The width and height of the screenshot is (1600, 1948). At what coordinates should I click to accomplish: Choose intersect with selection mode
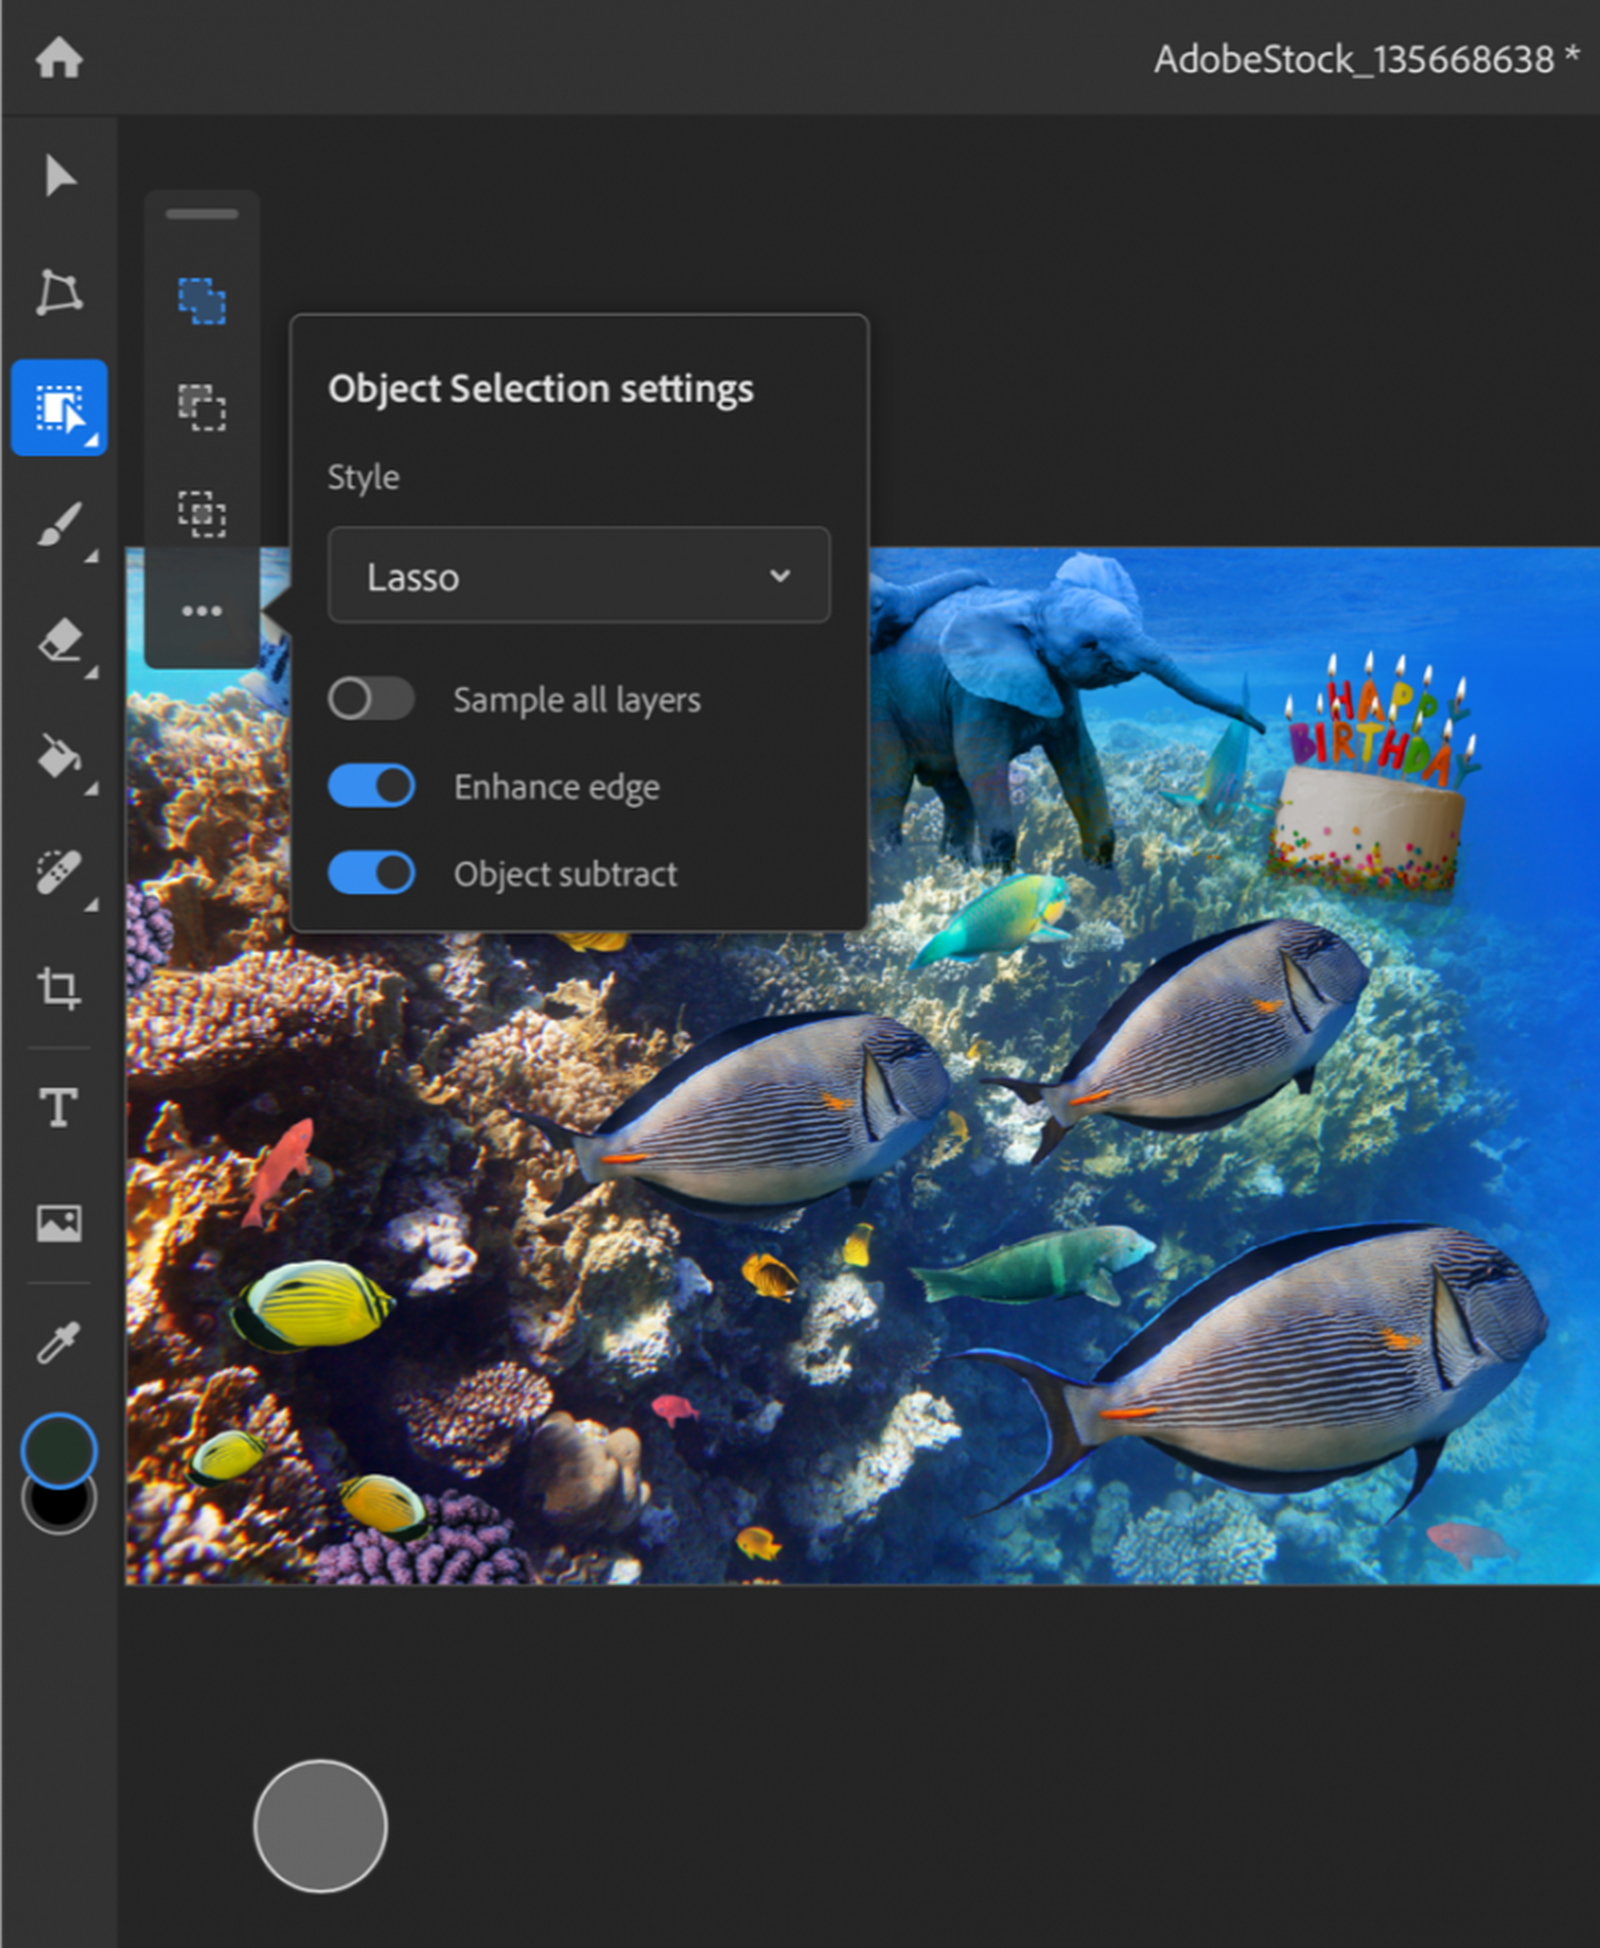202,515
